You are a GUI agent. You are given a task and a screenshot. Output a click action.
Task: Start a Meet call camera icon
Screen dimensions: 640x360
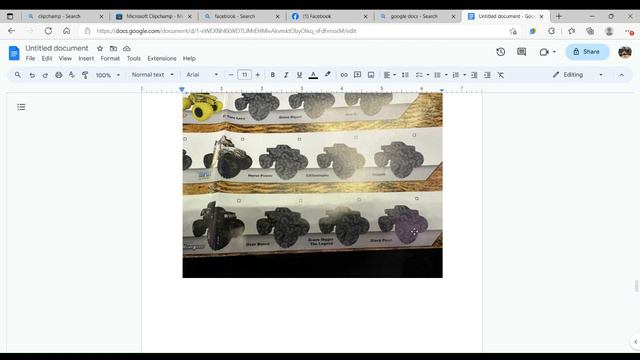pyautogui.click(x=544, y=52)
